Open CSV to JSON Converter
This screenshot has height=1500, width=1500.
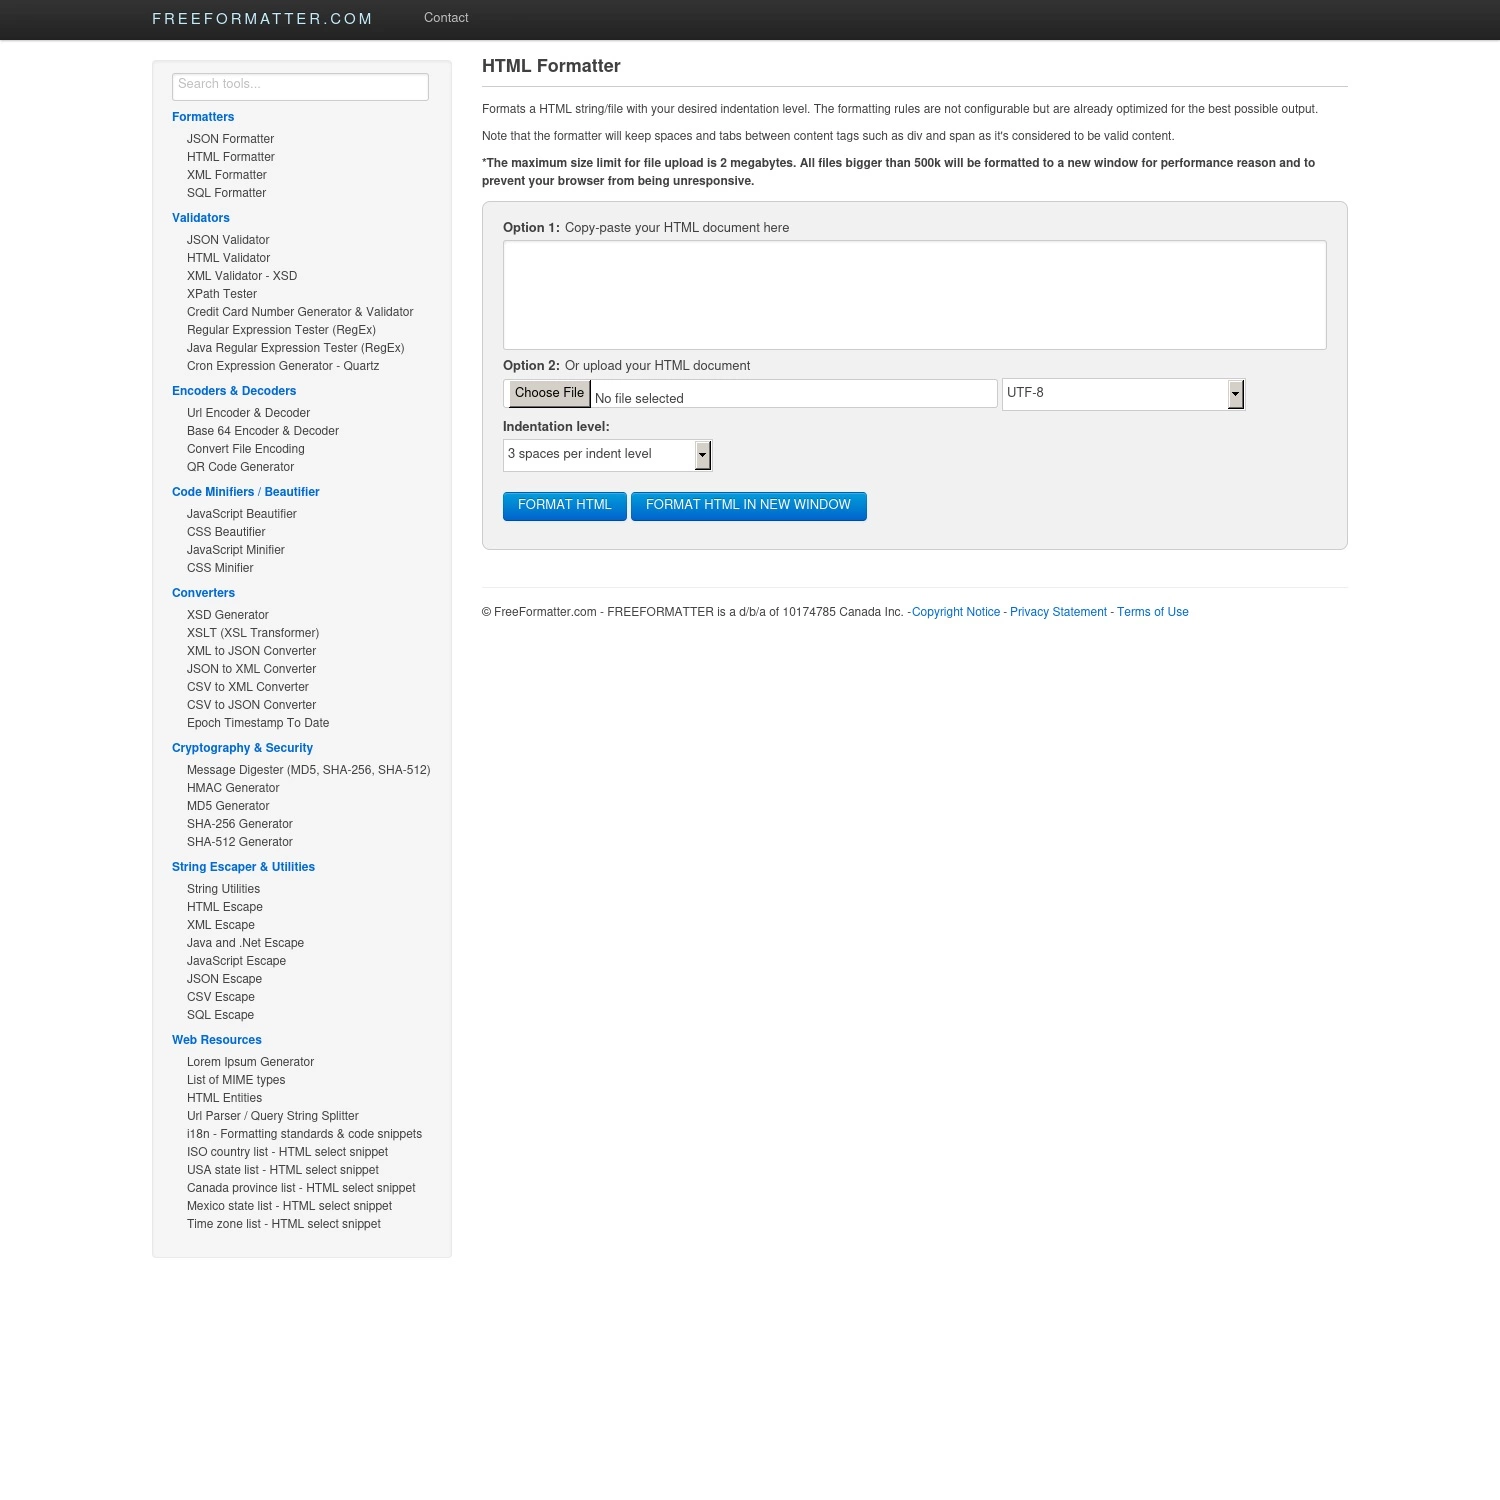[x=251, y=705]
